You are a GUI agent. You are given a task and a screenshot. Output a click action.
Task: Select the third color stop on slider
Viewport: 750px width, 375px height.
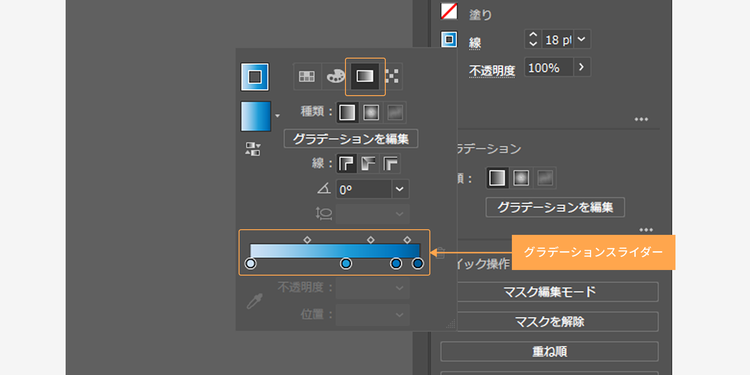tap(396, 264)
